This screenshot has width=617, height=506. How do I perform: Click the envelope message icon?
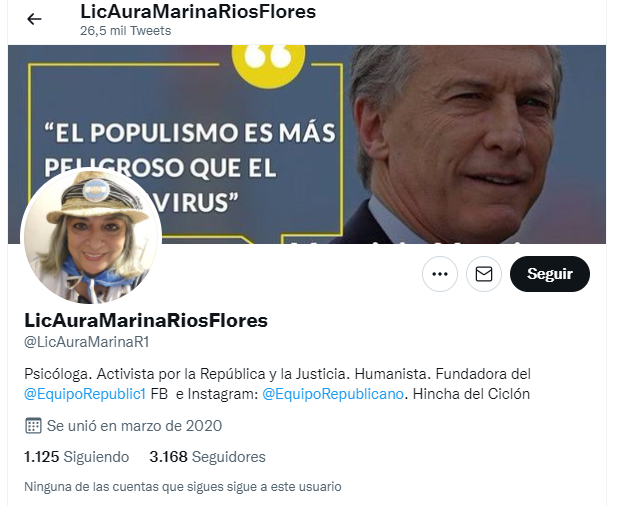point(484,274)
